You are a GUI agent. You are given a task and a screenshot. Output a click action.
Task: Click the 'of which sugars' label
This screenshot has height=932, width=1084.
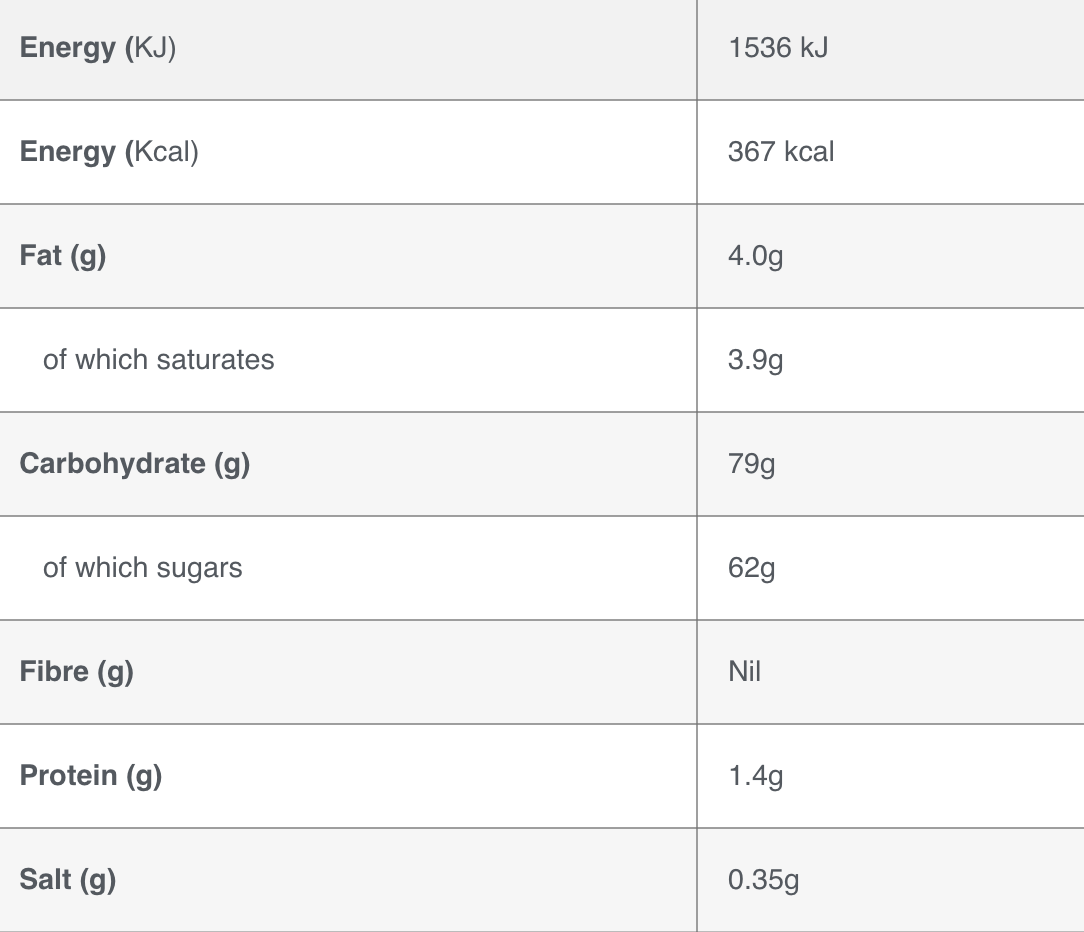142,568
